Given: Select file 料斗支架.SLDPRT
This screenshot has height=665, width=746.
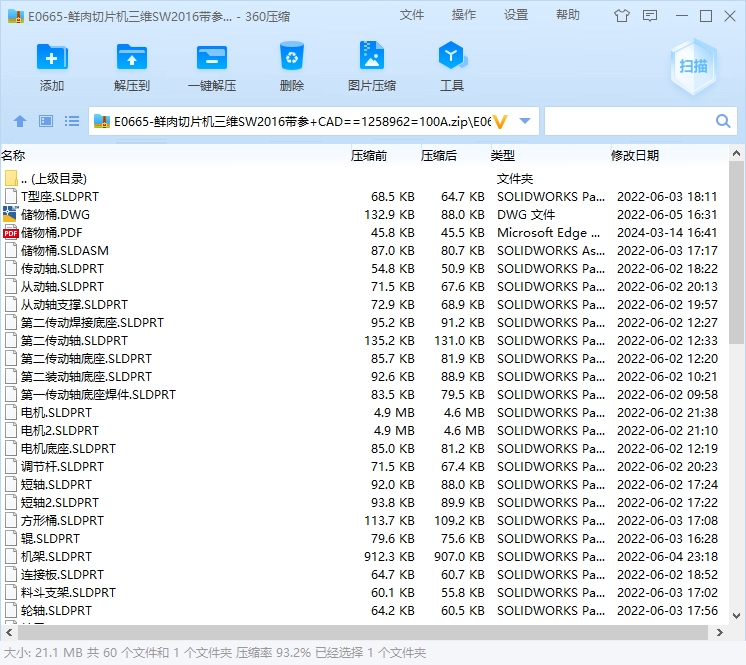Looking at the screenshot, I should pos(364,593).
